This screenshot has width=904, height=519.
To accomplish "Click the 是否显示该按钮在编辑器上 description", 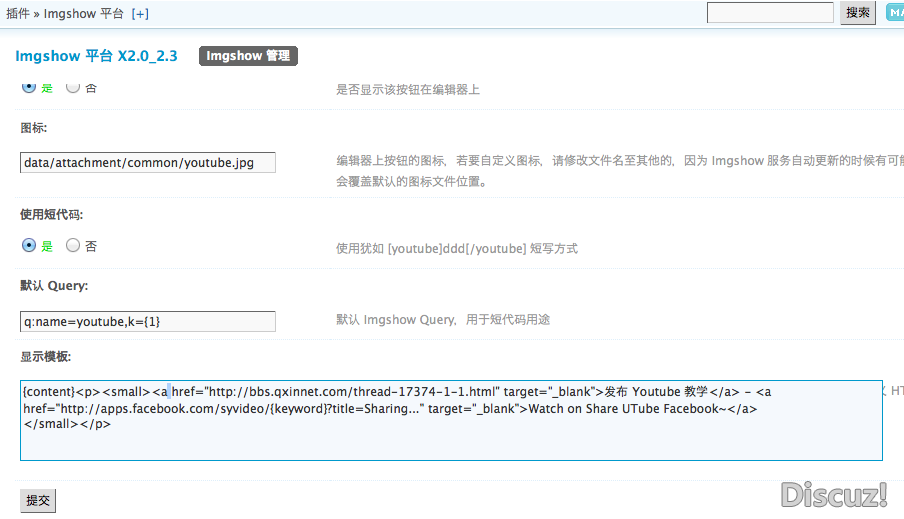I will pyautogui.click(x=408, y=89).
